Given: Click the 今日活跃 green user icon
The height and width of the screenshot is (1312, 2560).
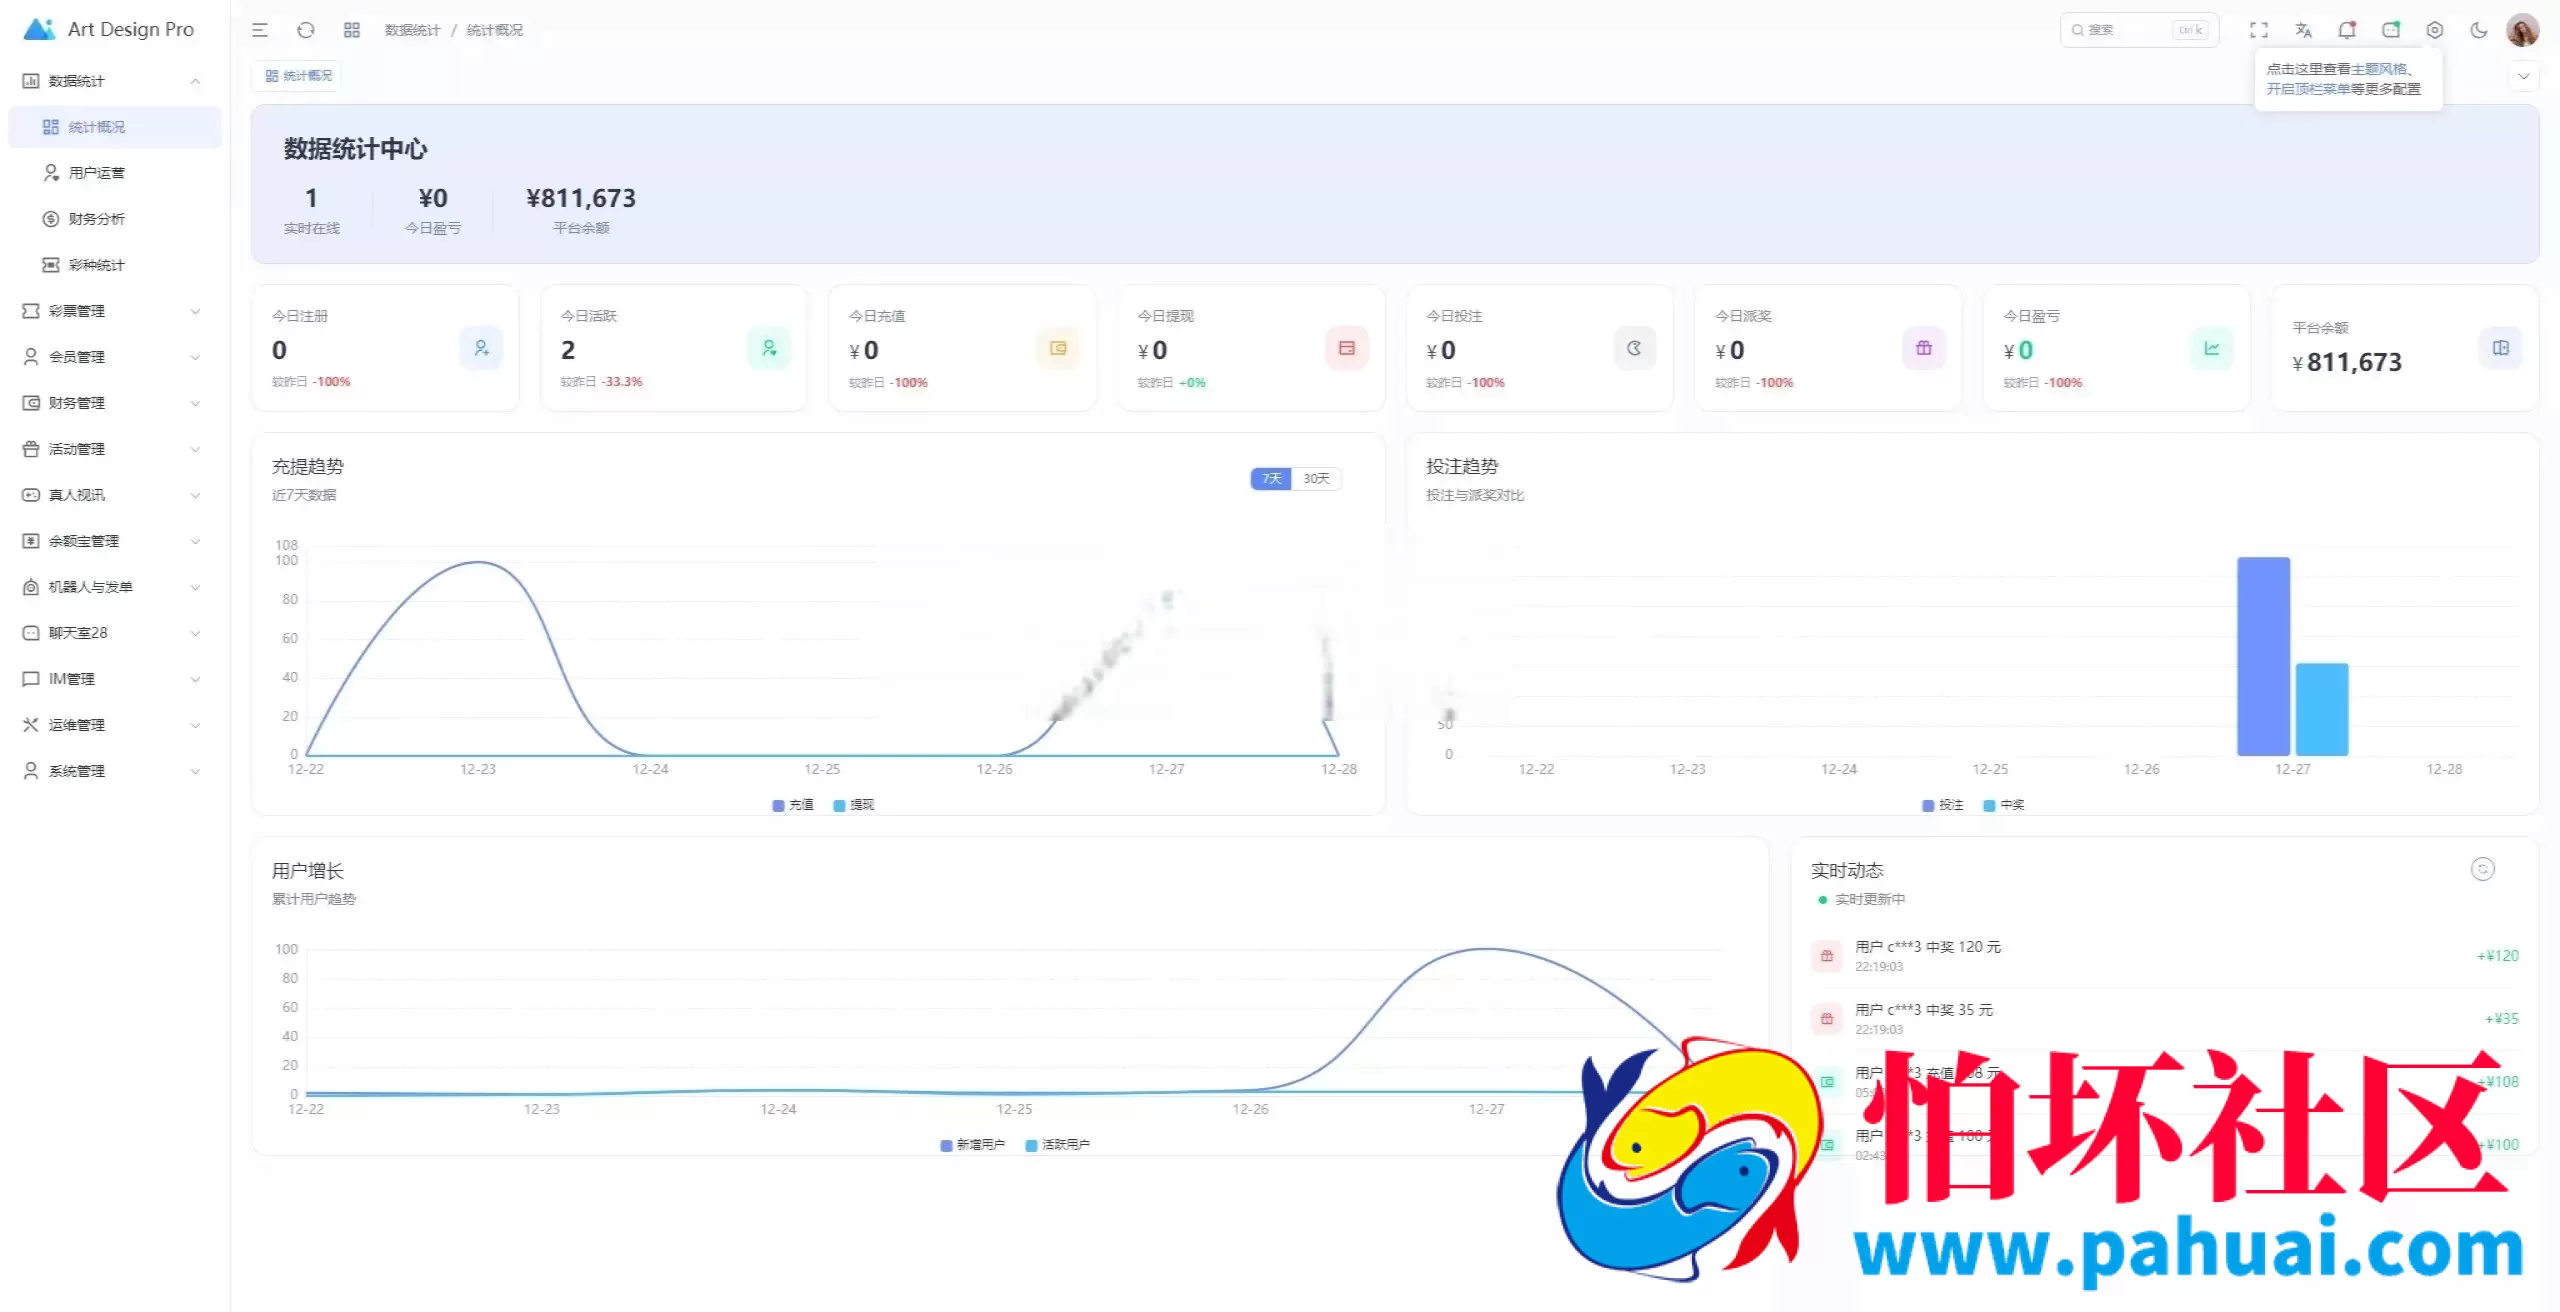Looking at the screenshot, I should (x=769, y=348).
